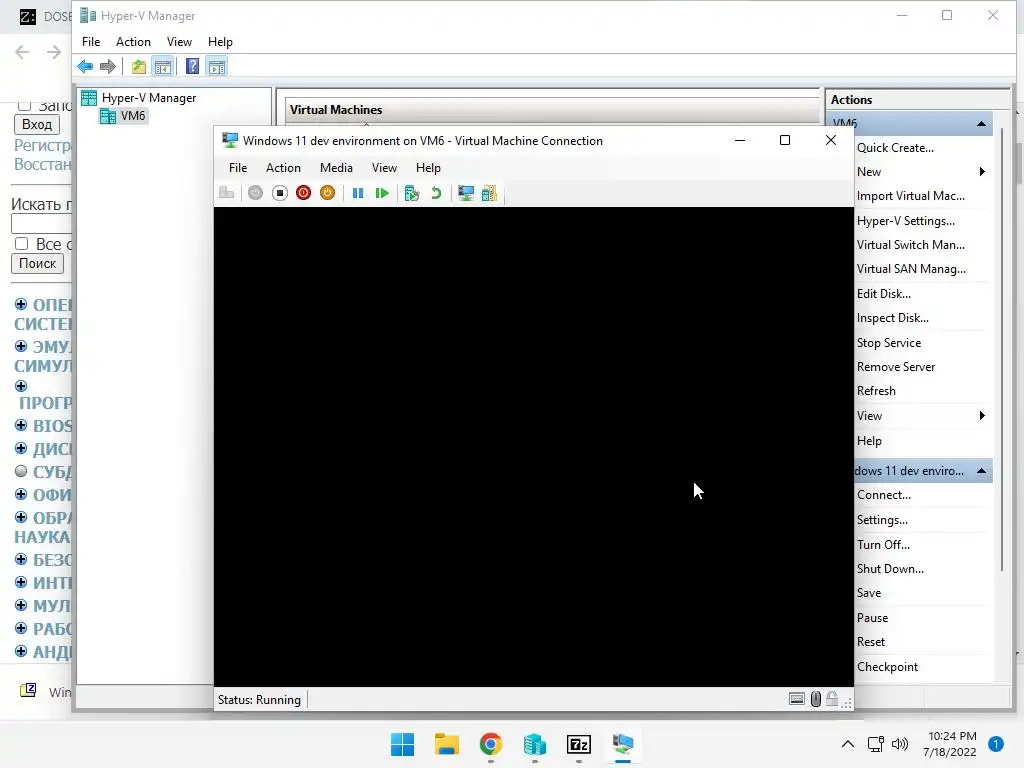The height and width of the screenshot is (768, 1024).
Task: Open the File menu in VM Connection window
Action: 238,168
